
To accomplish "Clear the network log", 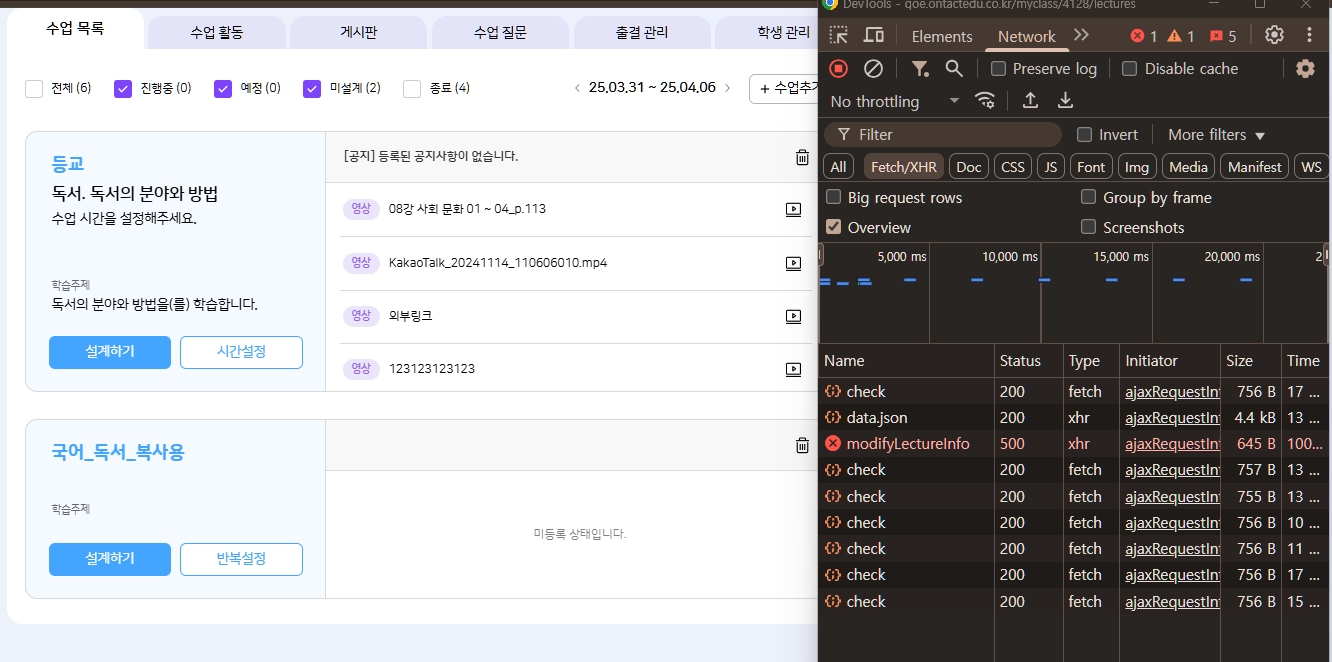I will coord(873,68).
